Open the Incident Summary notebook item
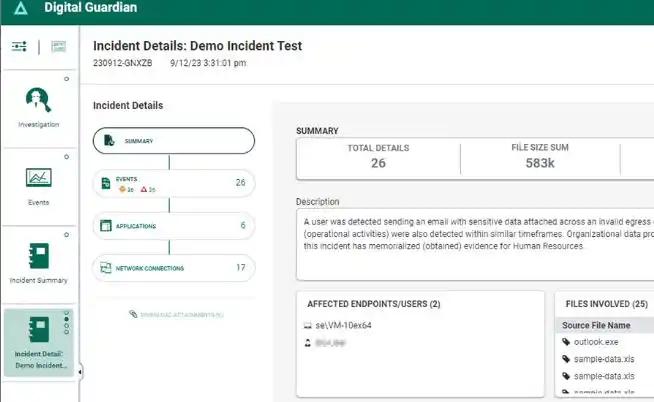The width and height of the screenshot is (654, 402). [x=38, y=264]
